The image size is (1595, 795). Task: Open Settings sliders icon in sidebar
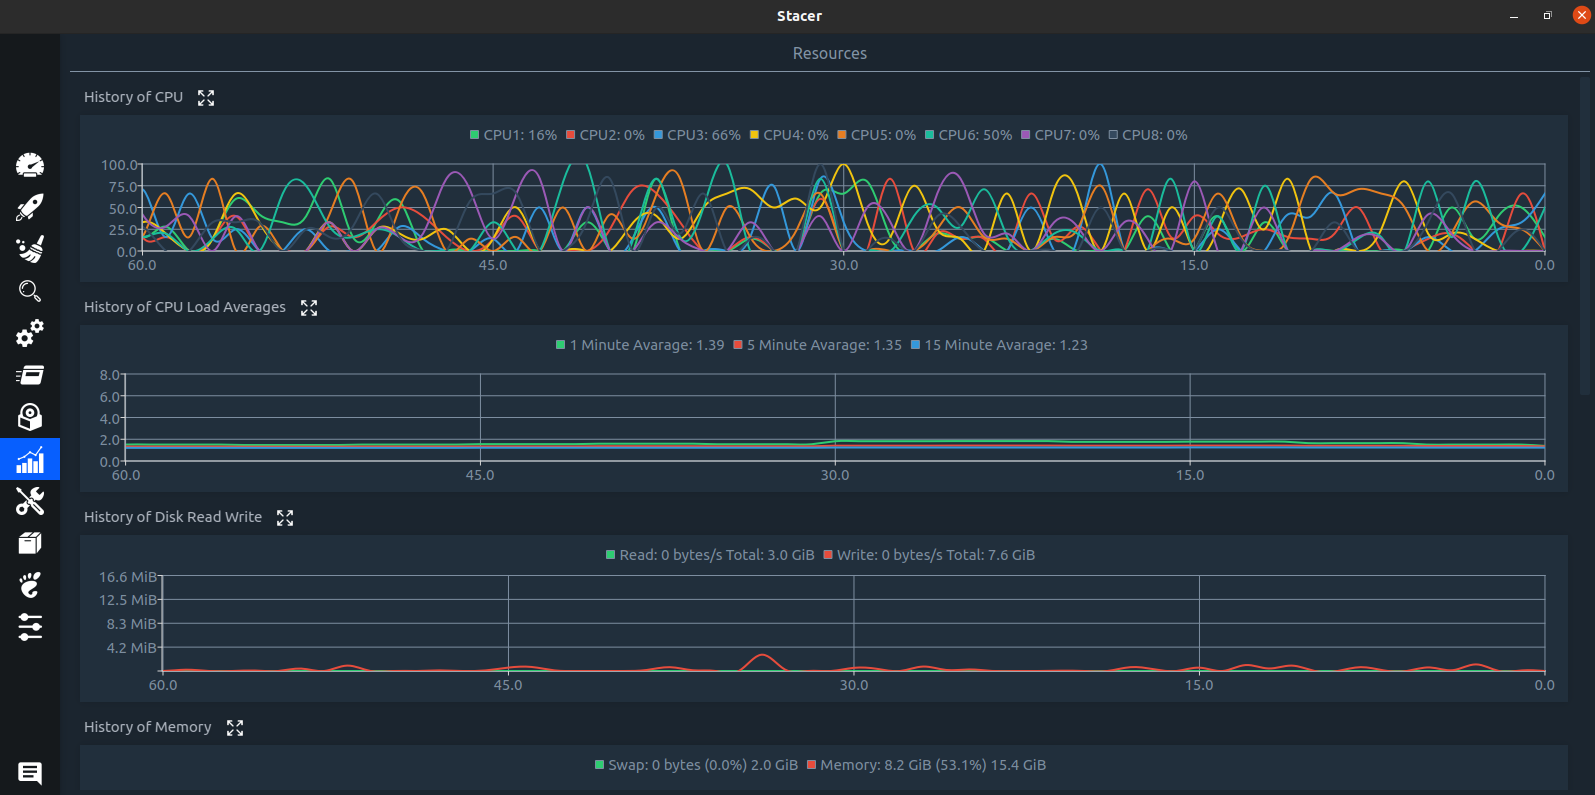point(30,627)
